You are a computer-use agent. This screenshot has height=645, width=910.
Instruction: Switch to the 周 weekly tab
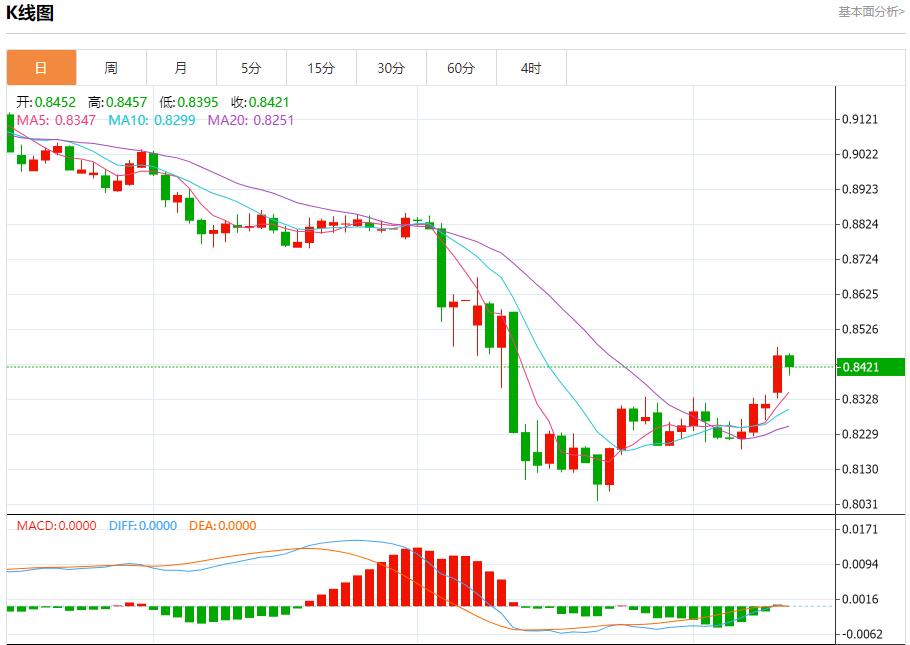pos(111,68)
